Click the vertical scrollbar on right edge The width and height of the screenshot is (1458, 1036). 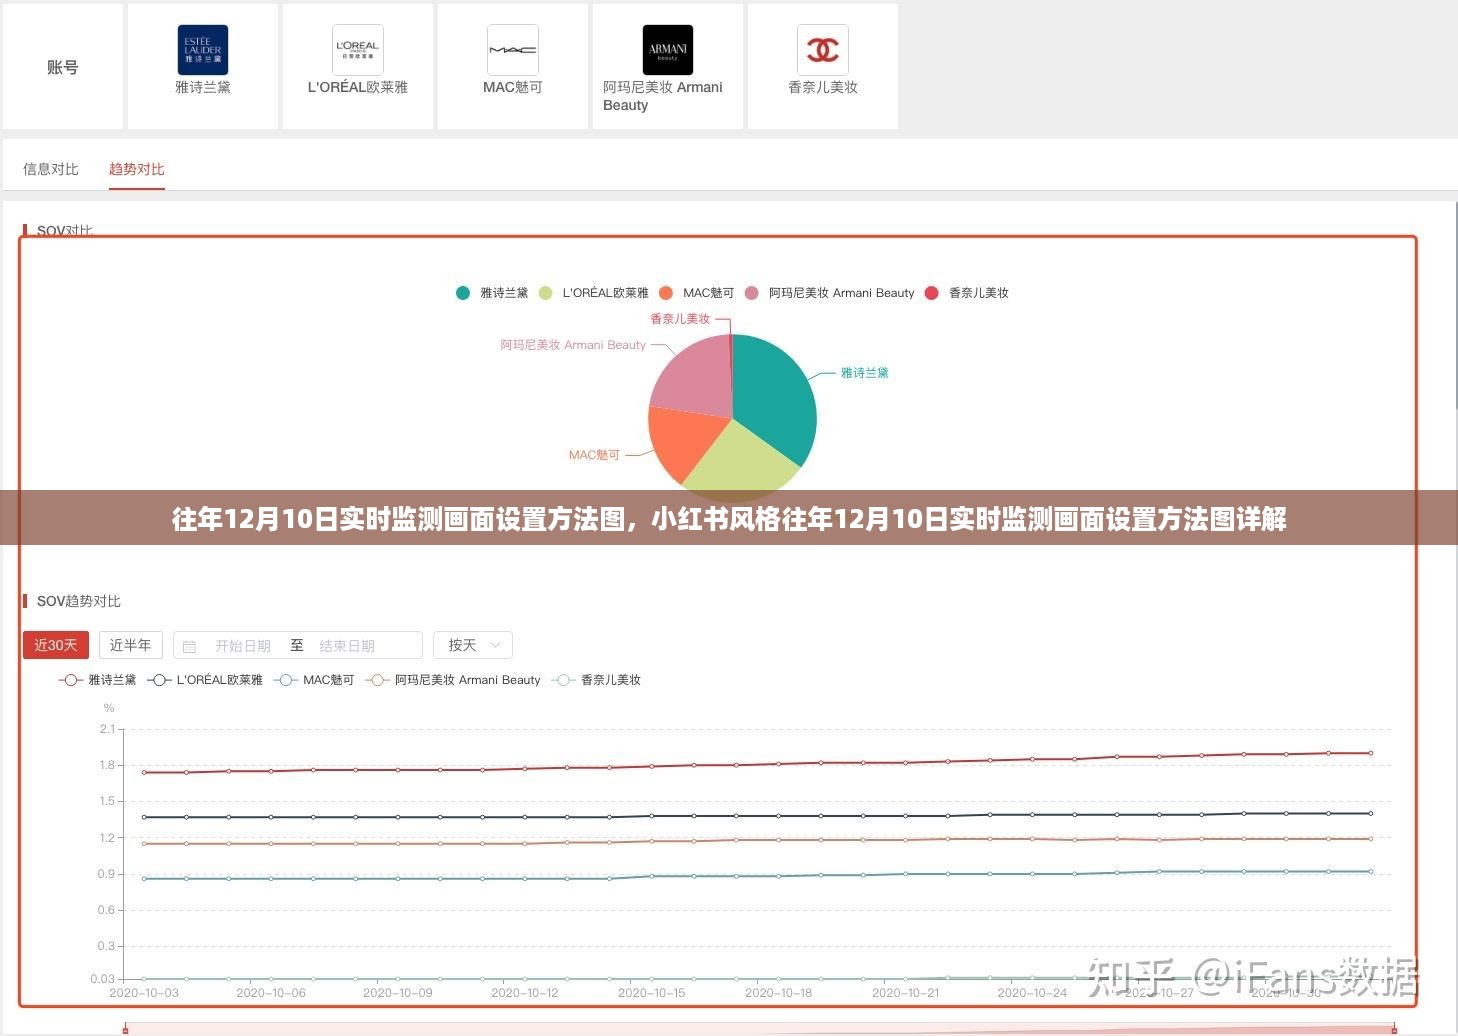click(x=1455, y=305)
